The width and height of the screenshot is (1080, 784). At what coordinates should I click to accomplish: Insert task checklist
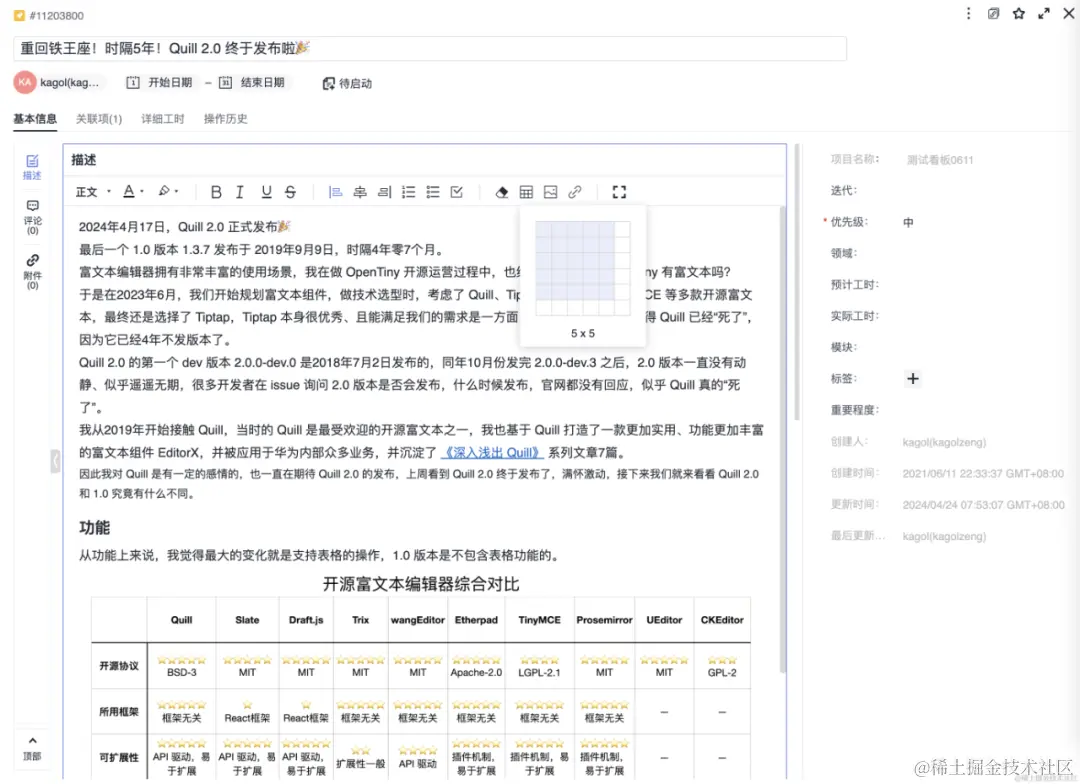tap(457, 192)
